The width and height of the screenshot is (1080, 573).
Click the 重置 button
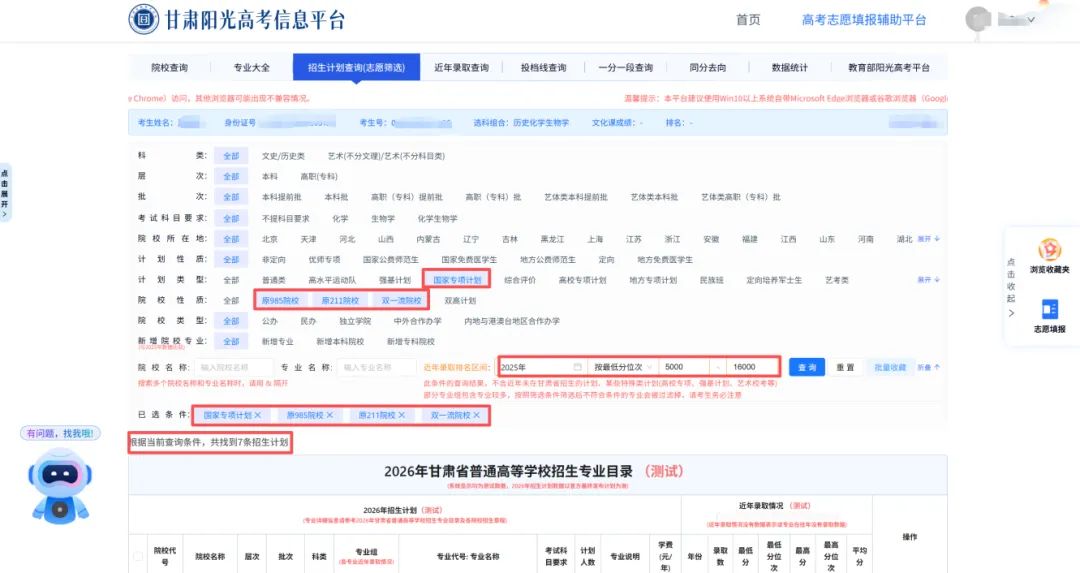coord(845,367)
